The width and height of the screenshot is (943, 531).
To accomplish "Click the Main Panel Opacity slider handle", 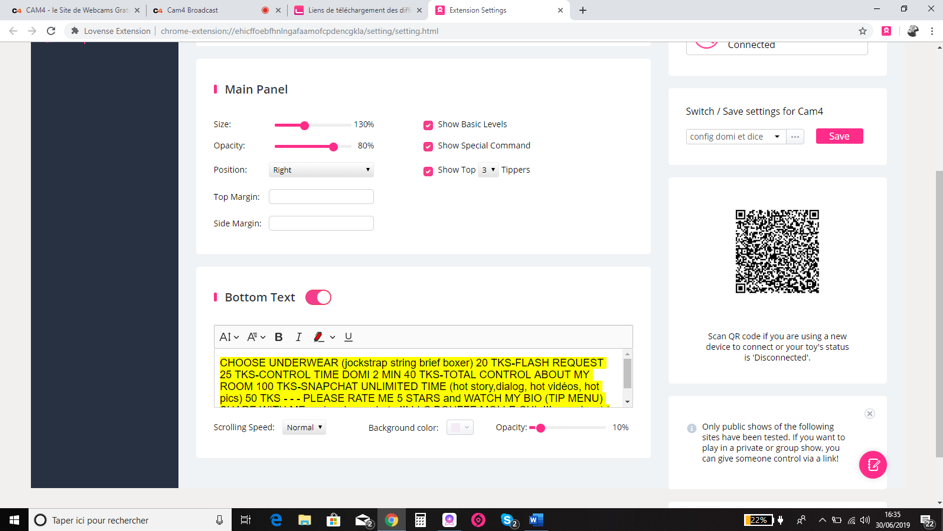I will 333,146.
